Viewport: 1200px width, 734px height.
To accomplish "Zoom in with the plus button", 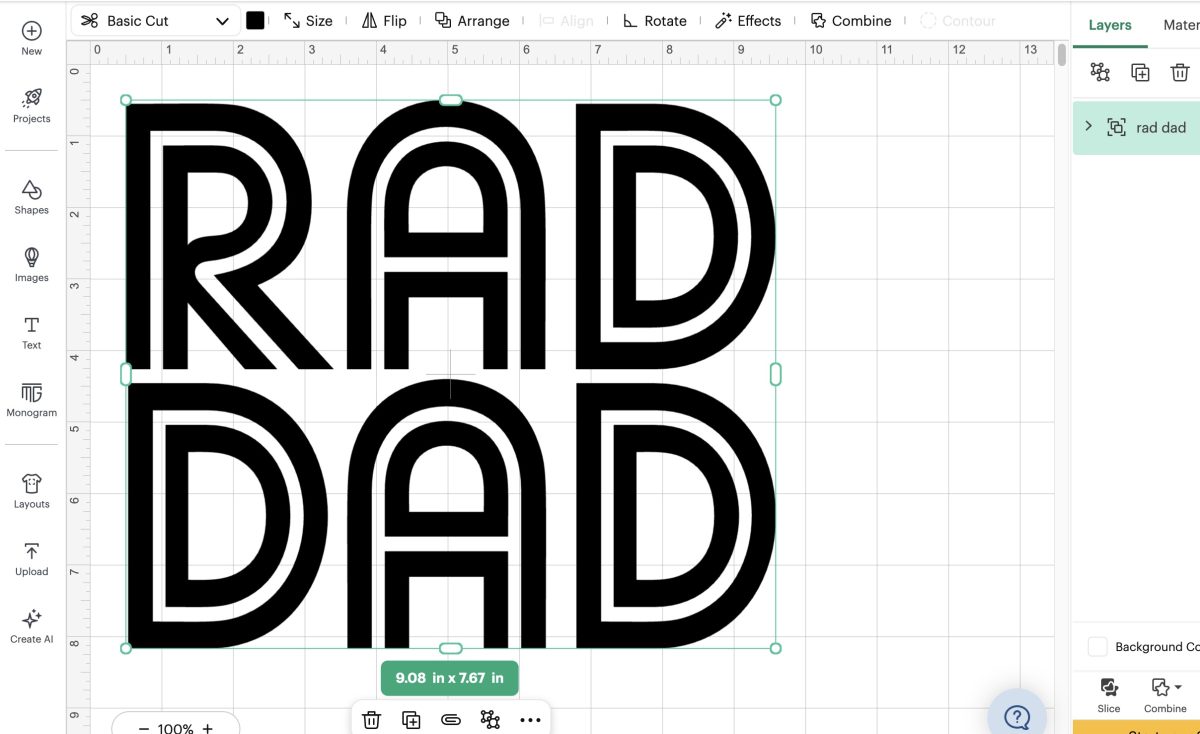I will click(208, 729).
